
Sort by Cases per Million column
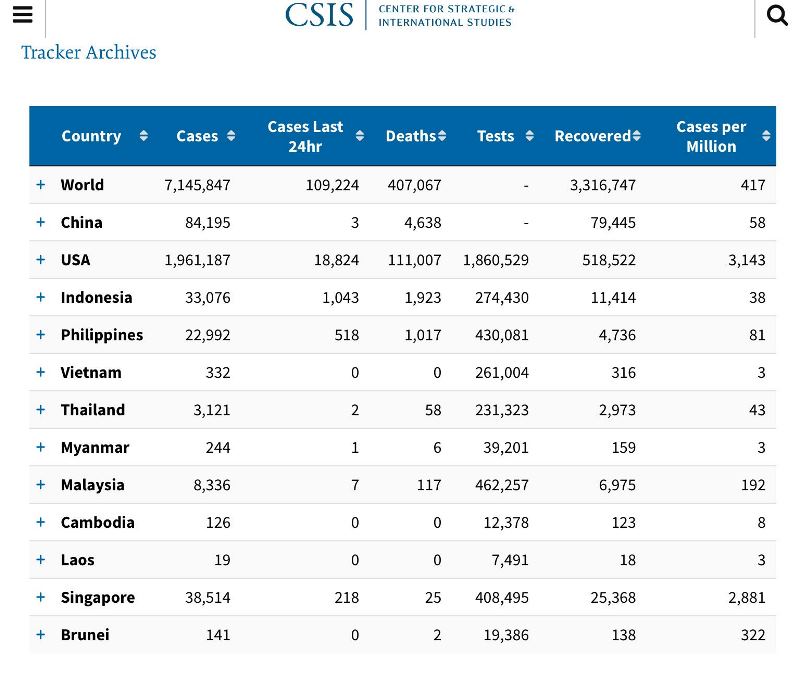click(x=722, y=136)
